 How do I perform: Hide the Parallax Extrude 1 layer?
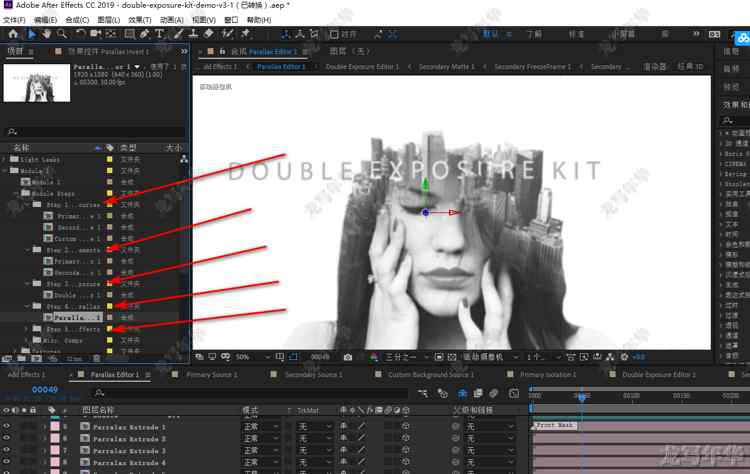tap(7, 426)
